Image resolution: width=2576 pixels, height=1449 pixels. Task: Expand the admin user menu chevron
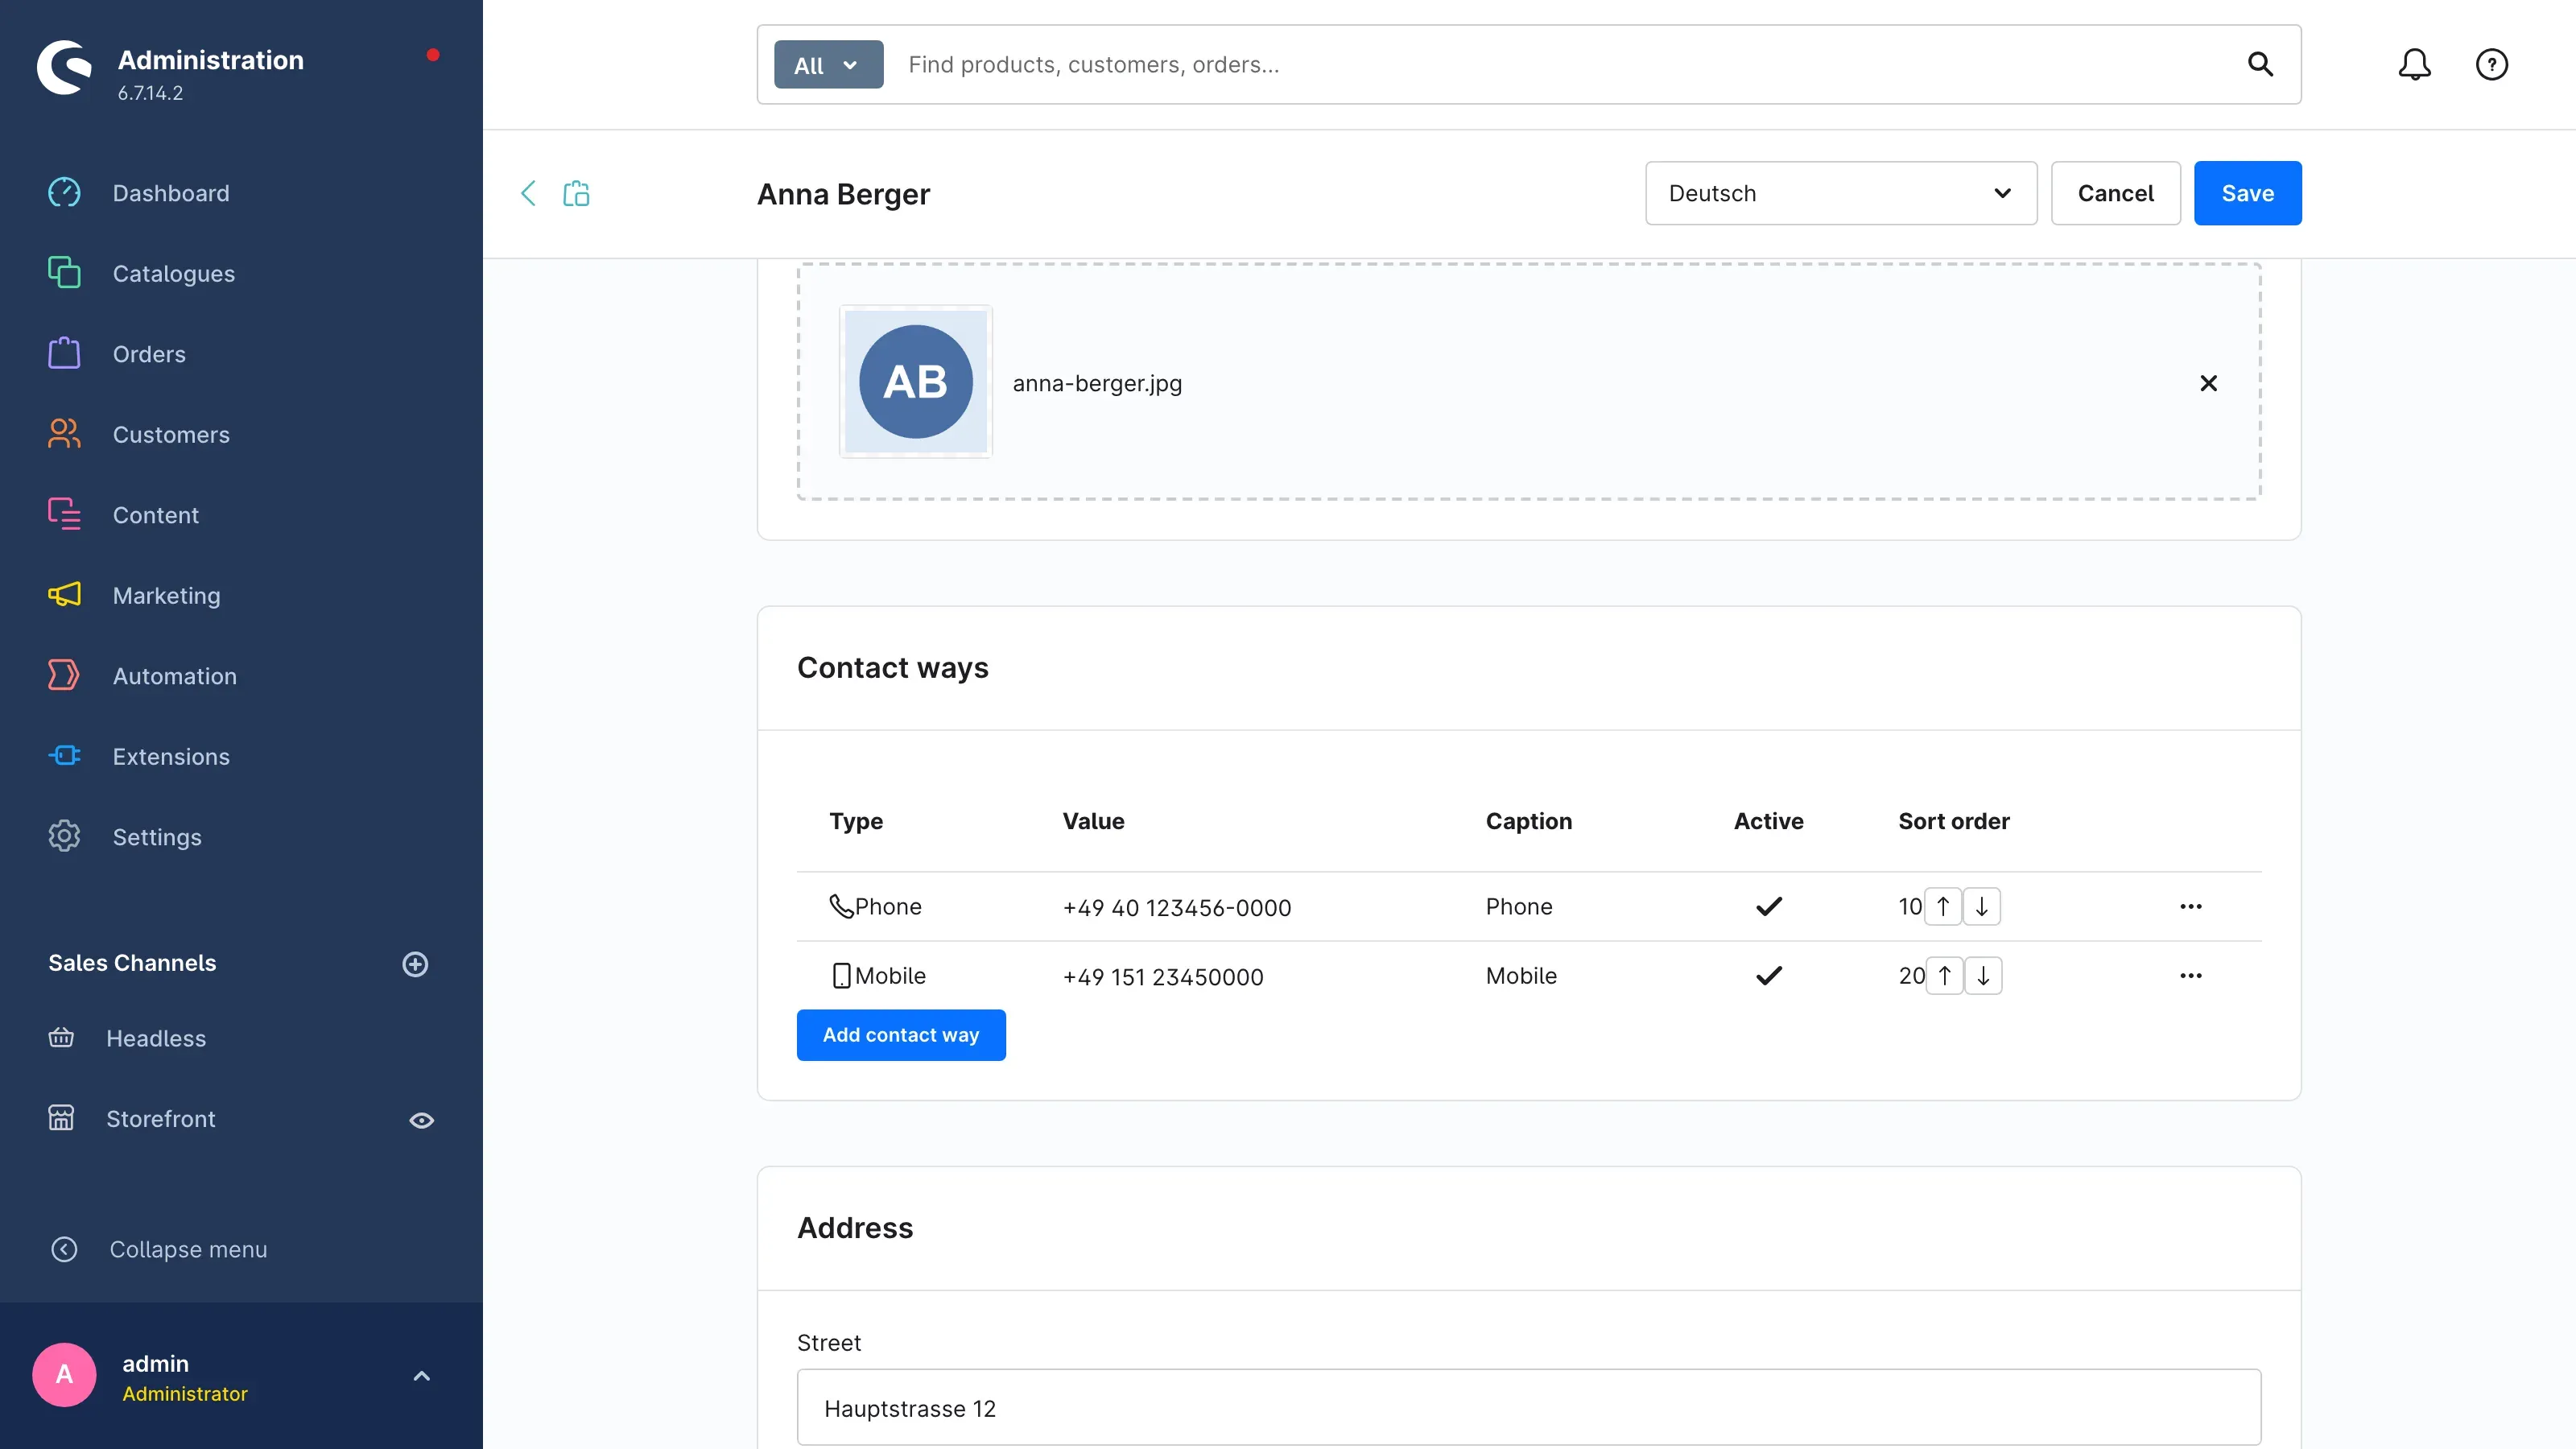421,1376
